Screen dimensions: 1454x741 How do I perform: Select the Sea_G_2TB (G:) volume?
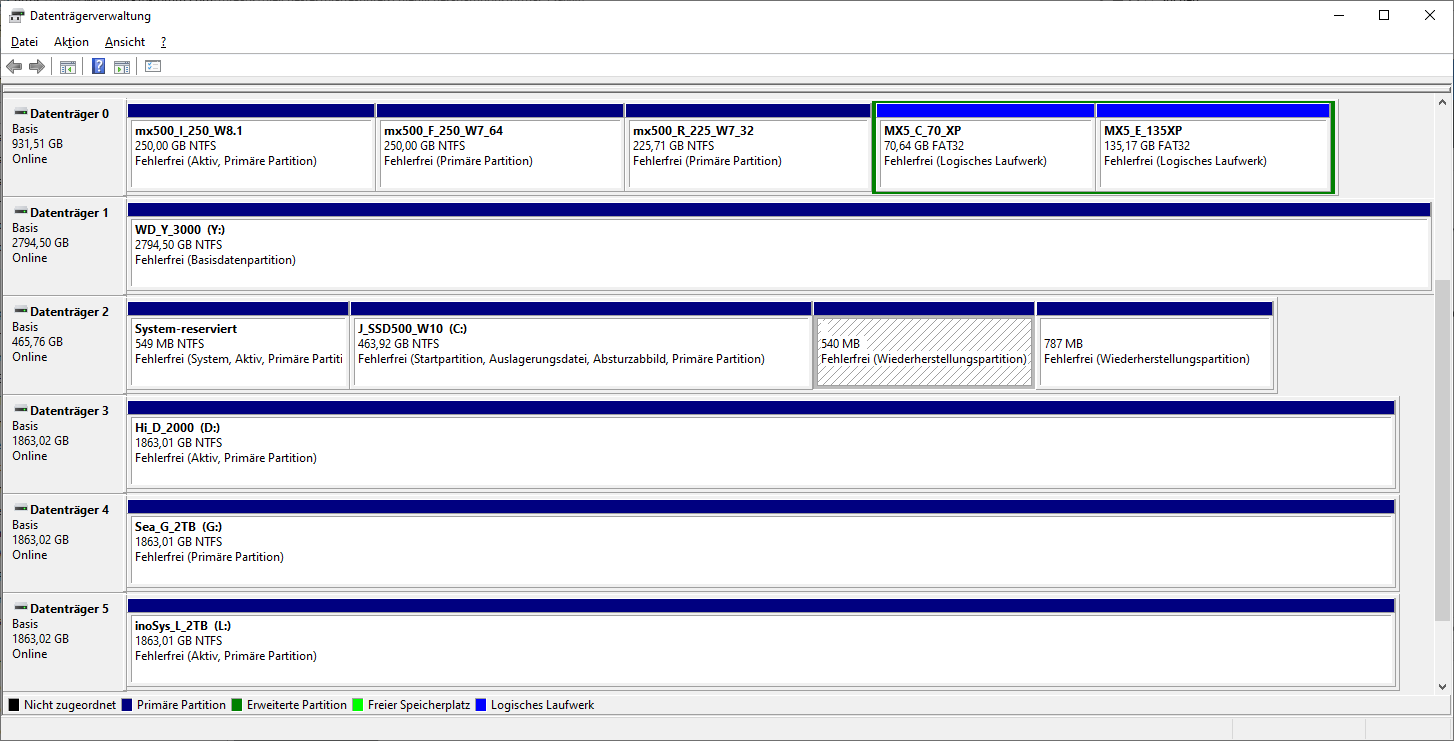pos(761,542)
